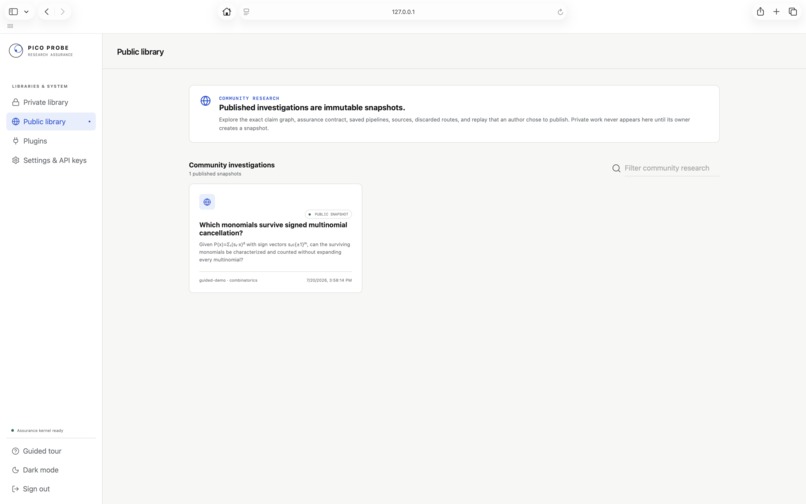Focus the Filter community research field

pos(670,168)
